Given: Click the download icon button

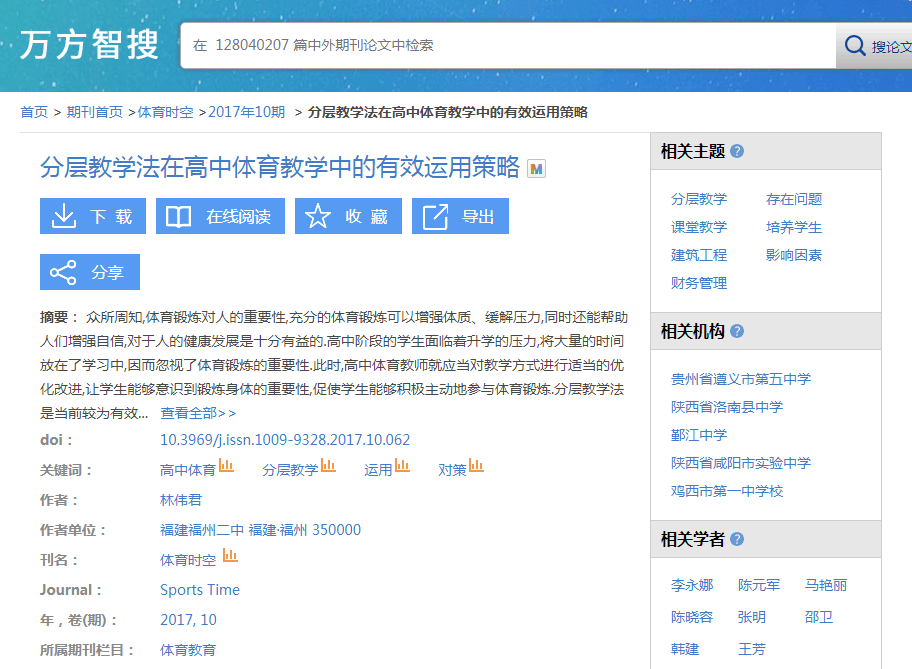Looking at the screenshot, I should coord(92,216).
